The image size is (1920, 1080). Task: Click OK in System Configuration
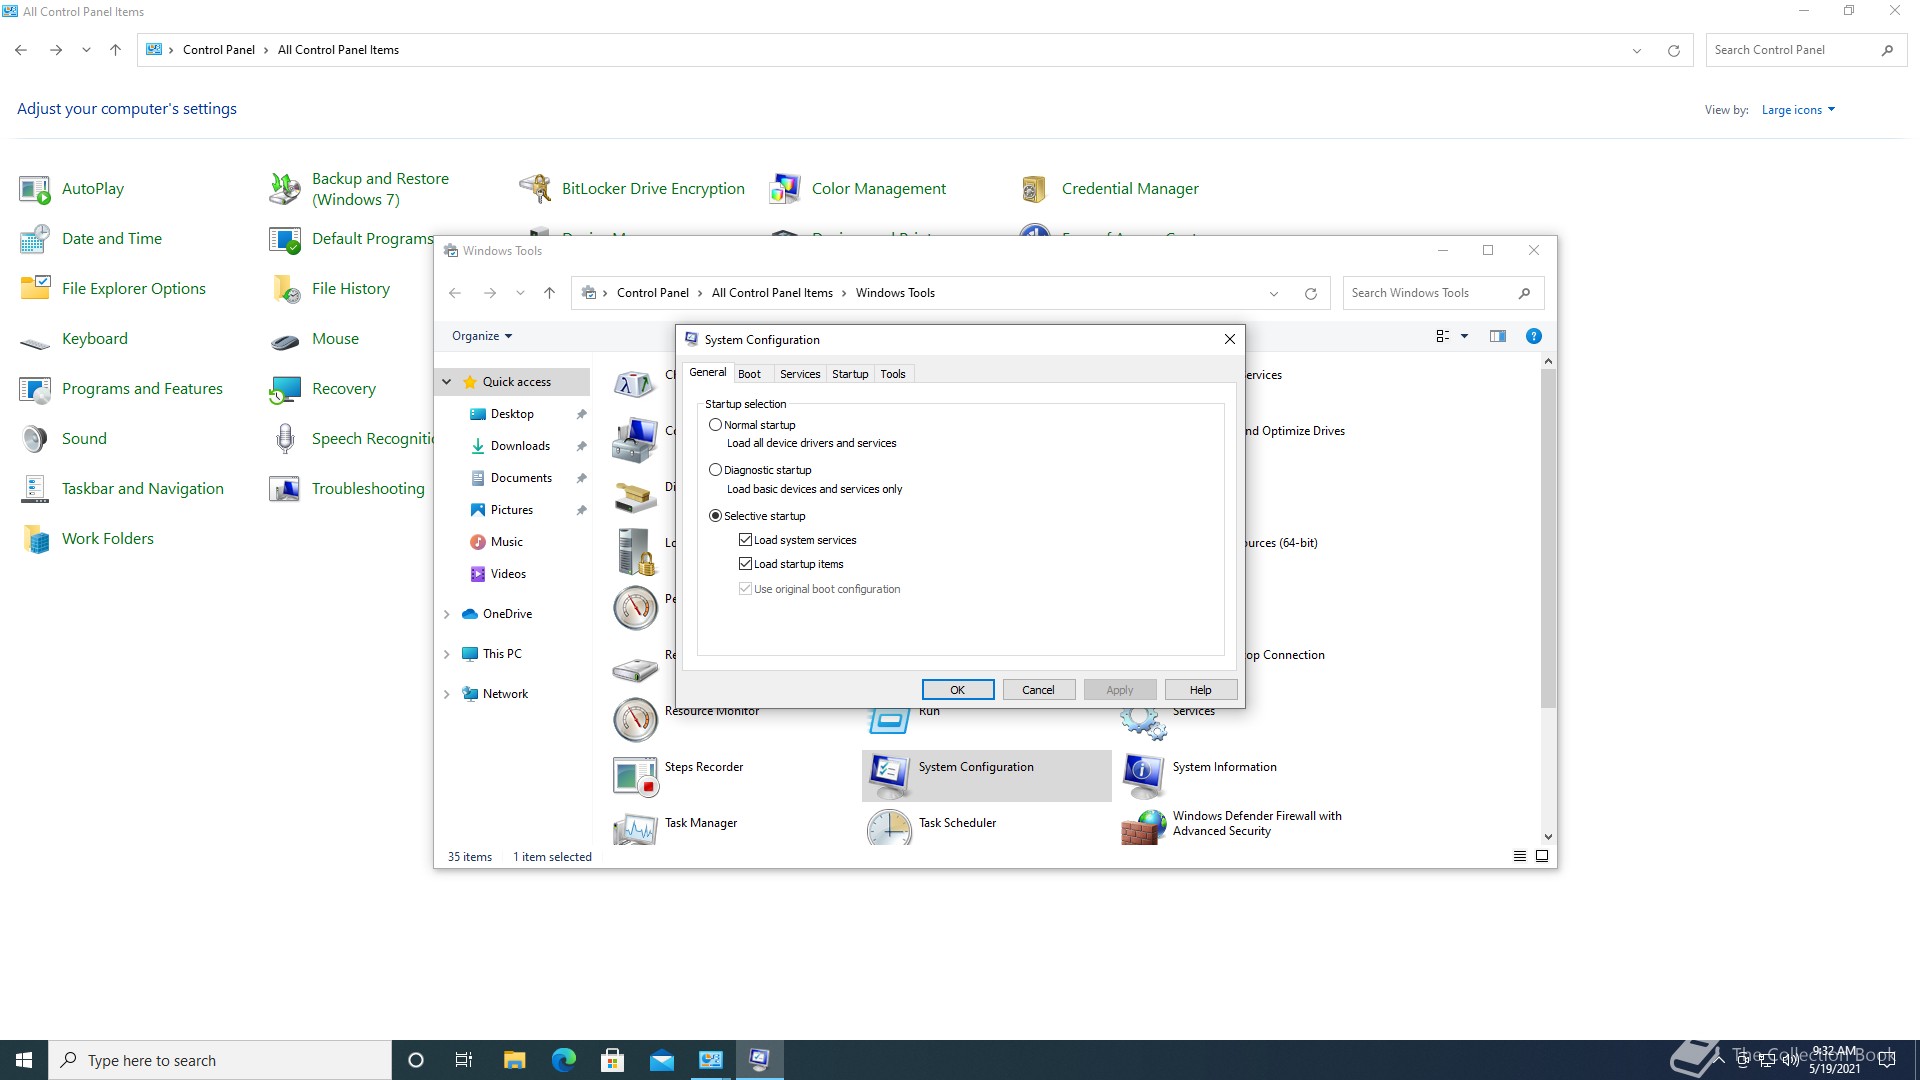[x=958, y=690]
